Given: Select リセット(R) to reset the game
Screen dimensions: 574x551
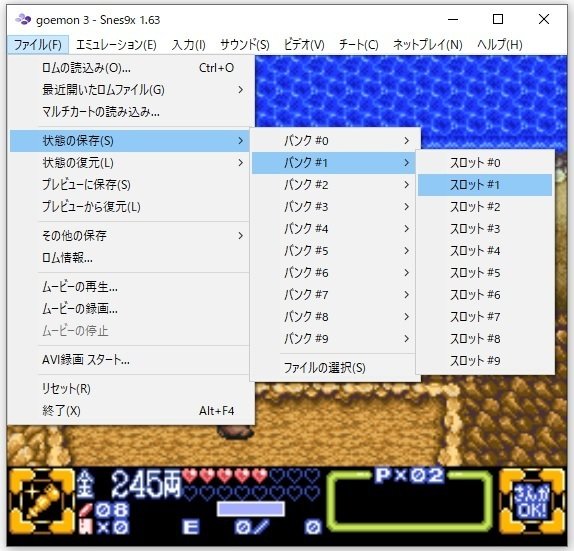Looking at the screenshot, I should point(131,389).
